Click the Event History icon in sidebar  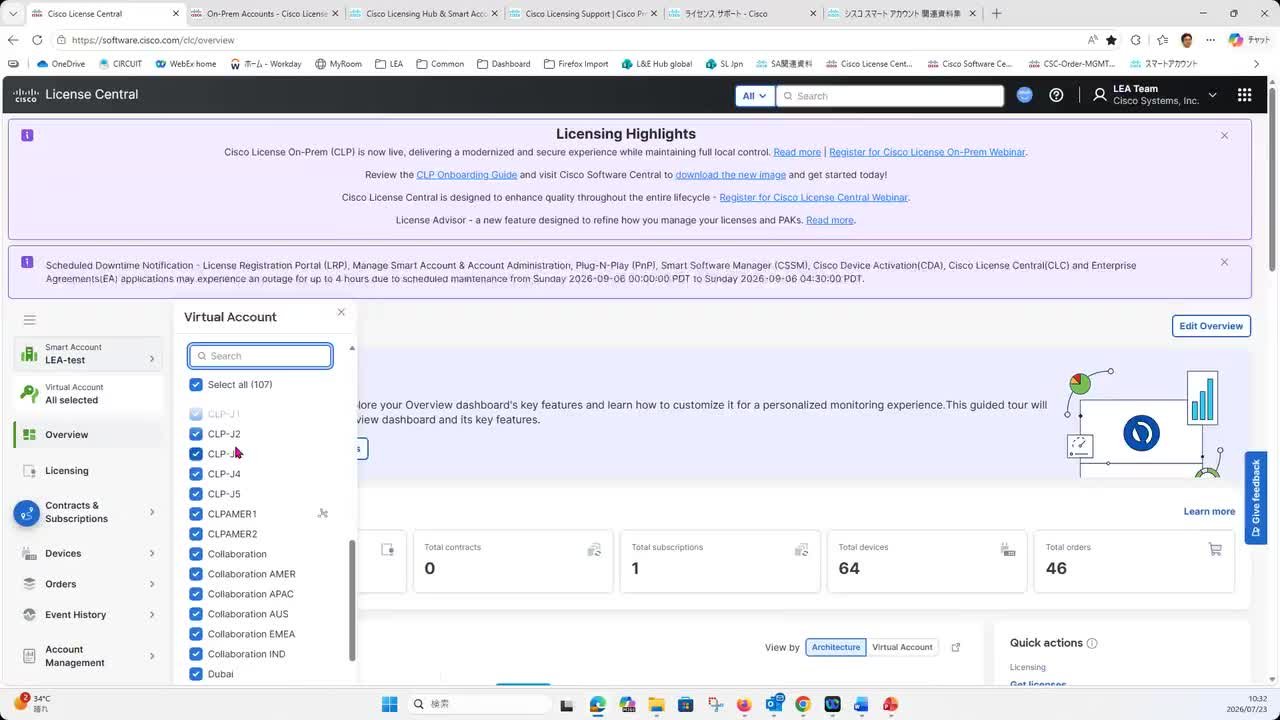pos(29,615)
